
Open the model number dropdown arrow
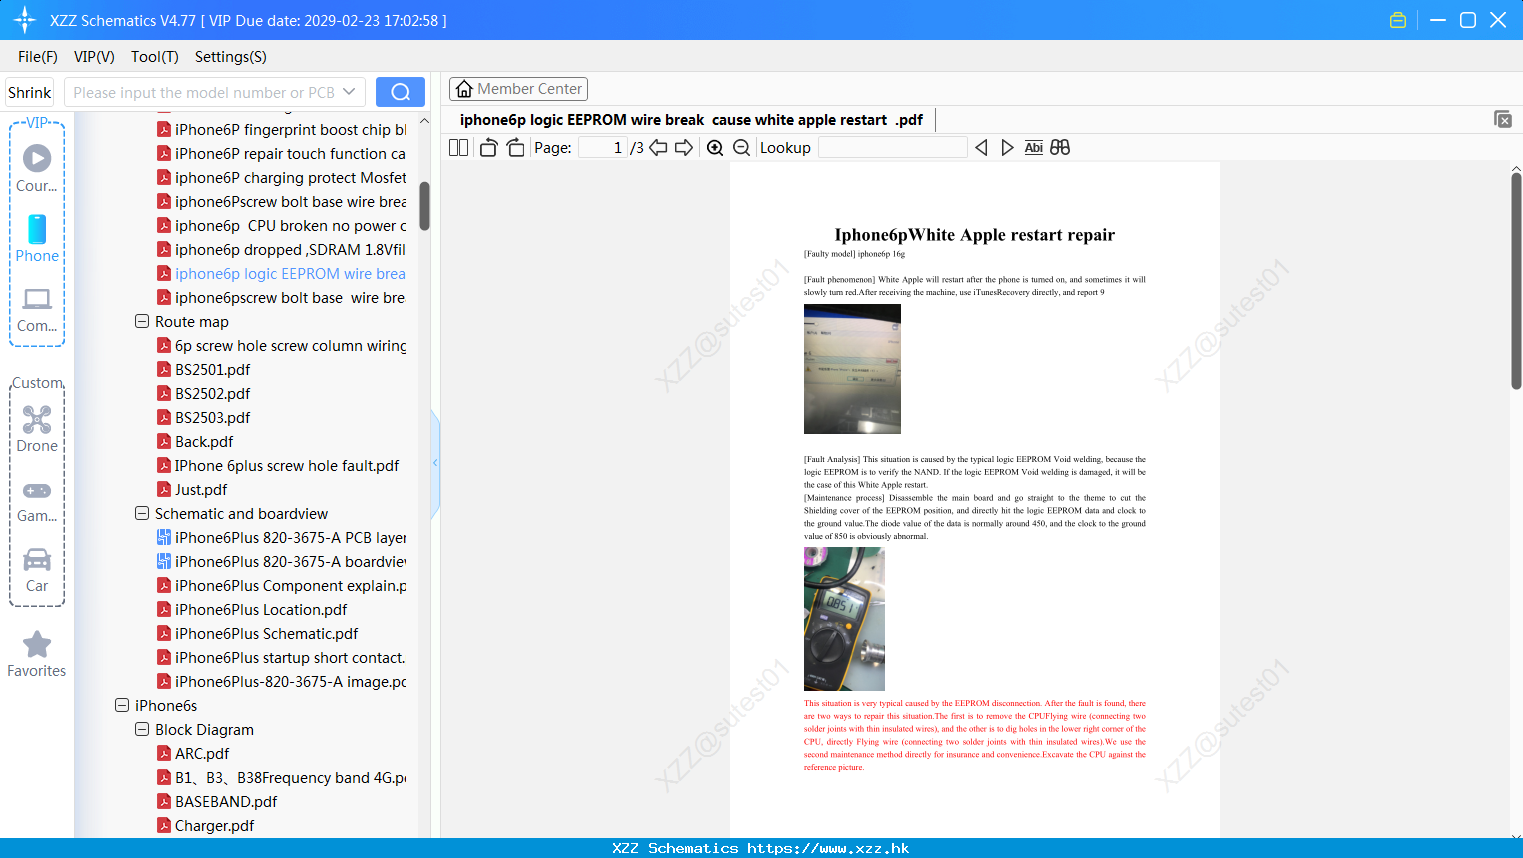(349, 92)
